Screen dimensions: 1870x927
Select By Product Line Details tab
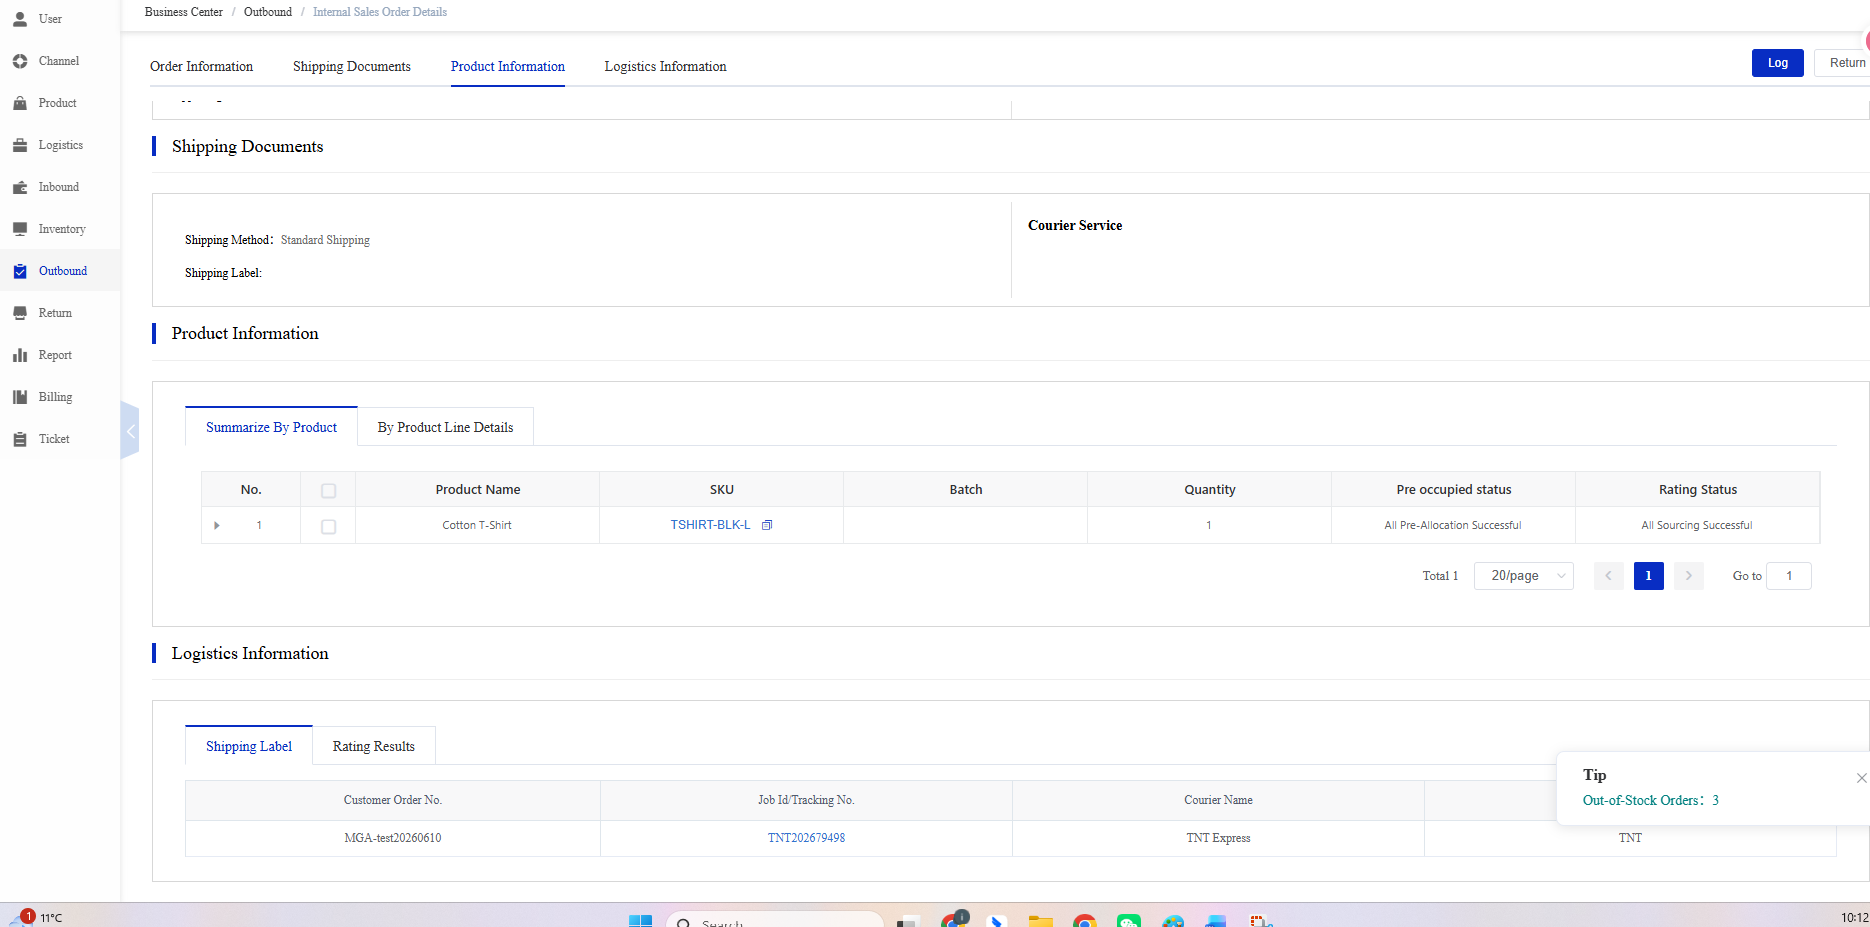445,427
